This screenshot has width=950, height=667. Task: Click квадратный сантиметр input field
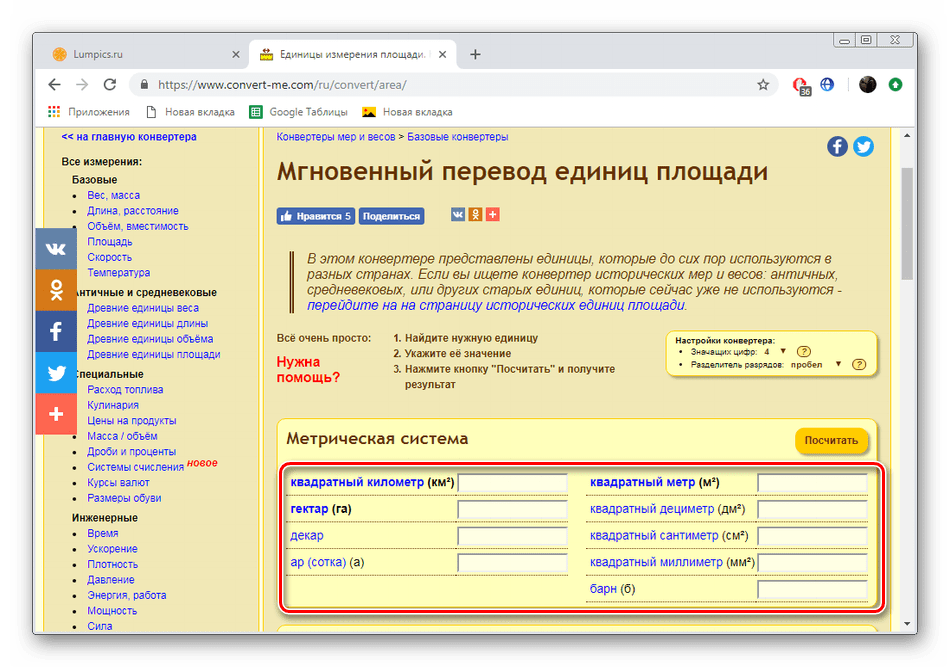click(x=812, y=536)
